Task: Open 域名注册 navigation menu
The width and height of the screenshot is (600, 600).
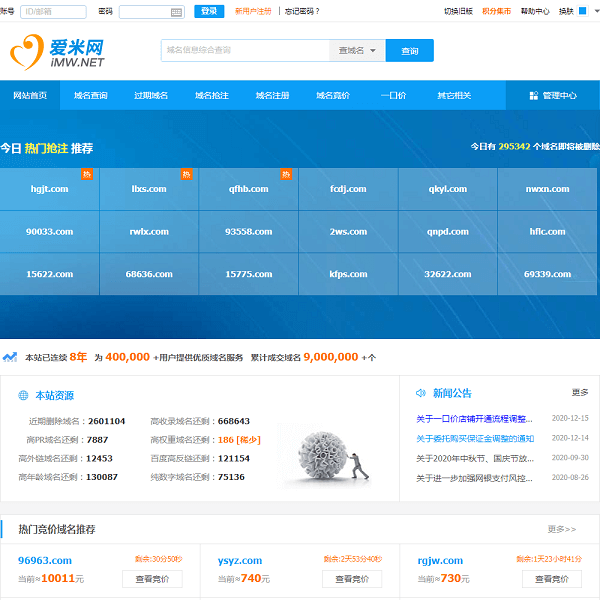Action: point(272,95)
